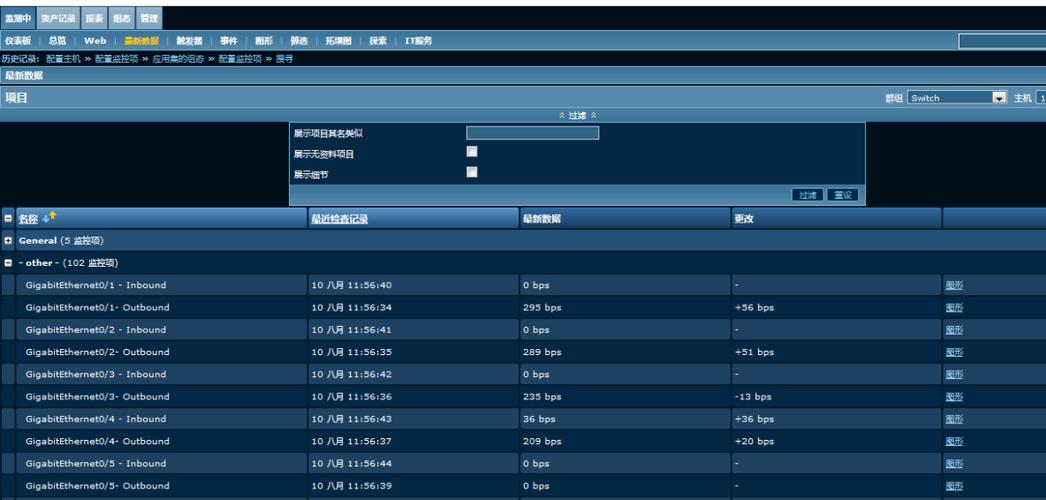The image size is (1046, 500).
Task: Open 图形 link for GigabitEthernet0/2 - Inbound
Action: [954, 330]
